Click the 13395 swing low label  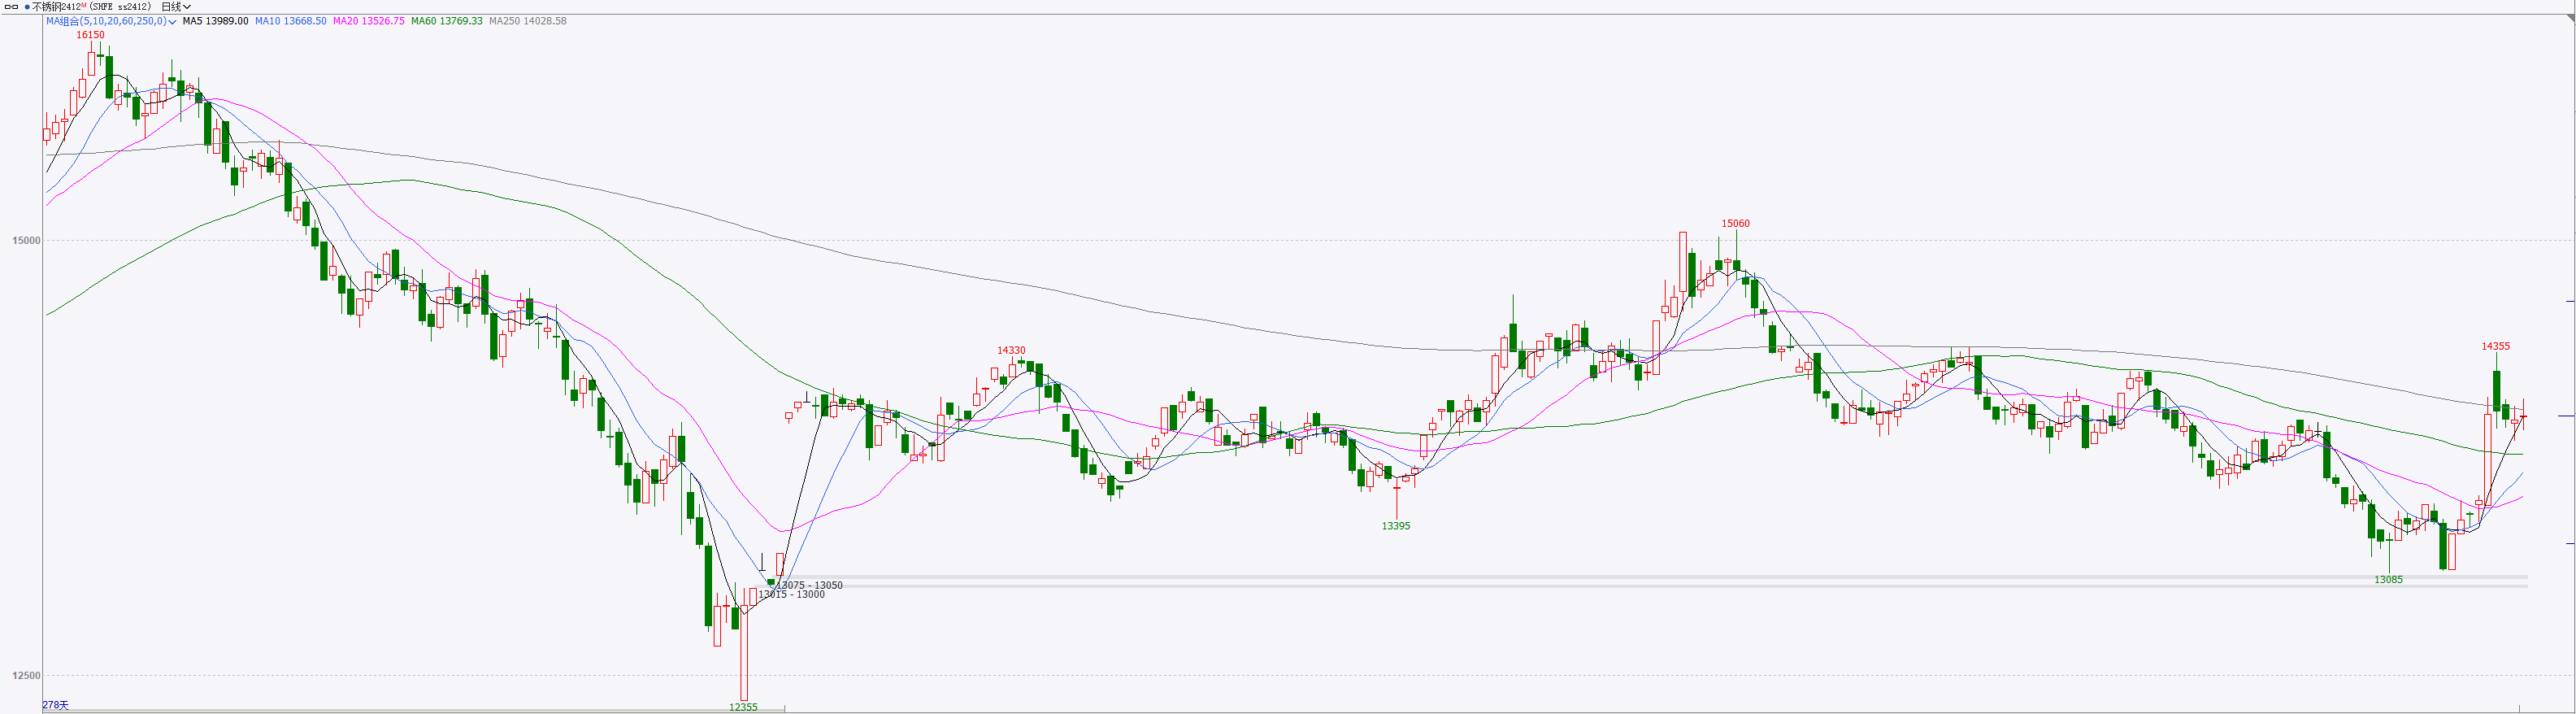[1396, 526]
